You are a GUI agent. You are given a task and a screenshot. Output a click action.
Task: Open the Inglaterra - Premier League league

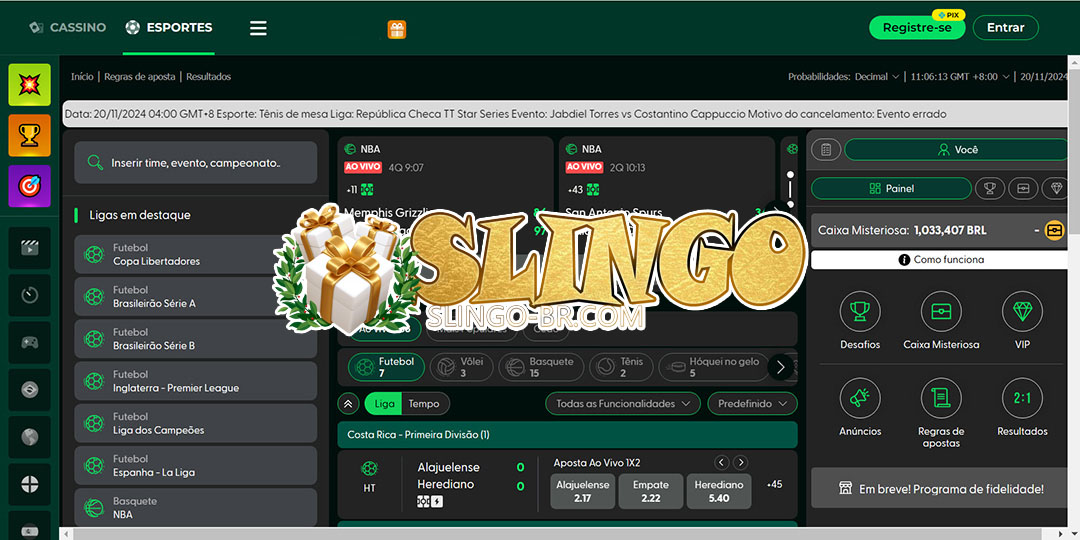196,381
